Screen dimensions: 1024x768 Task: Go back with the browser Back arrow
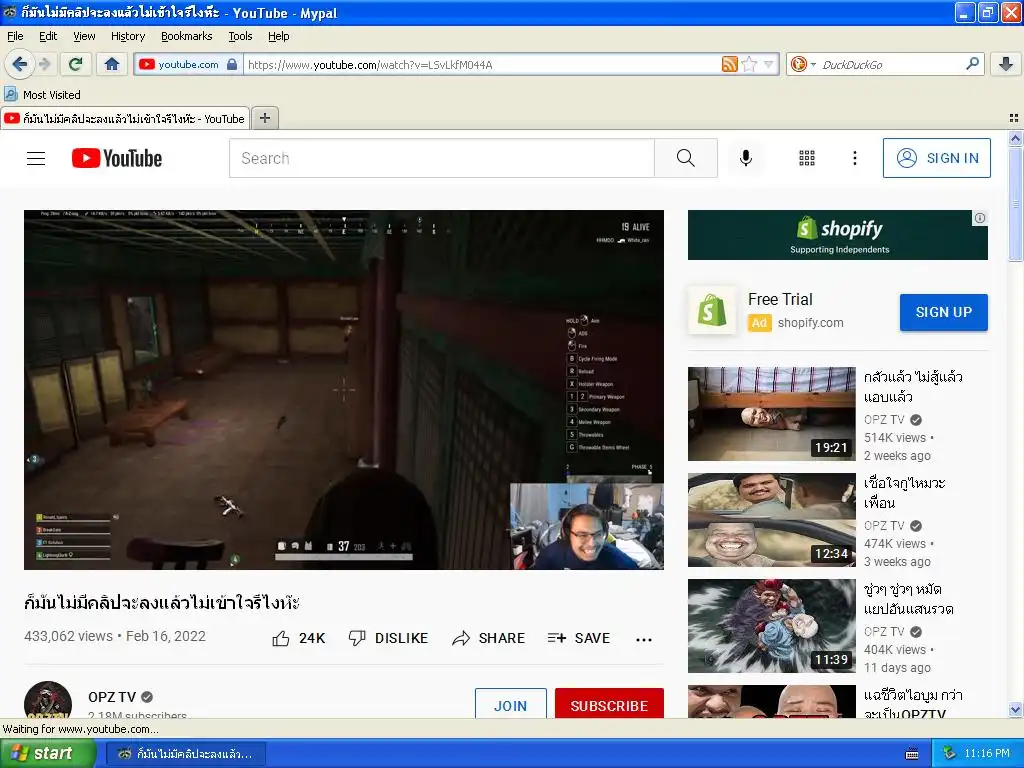[19, 64]
